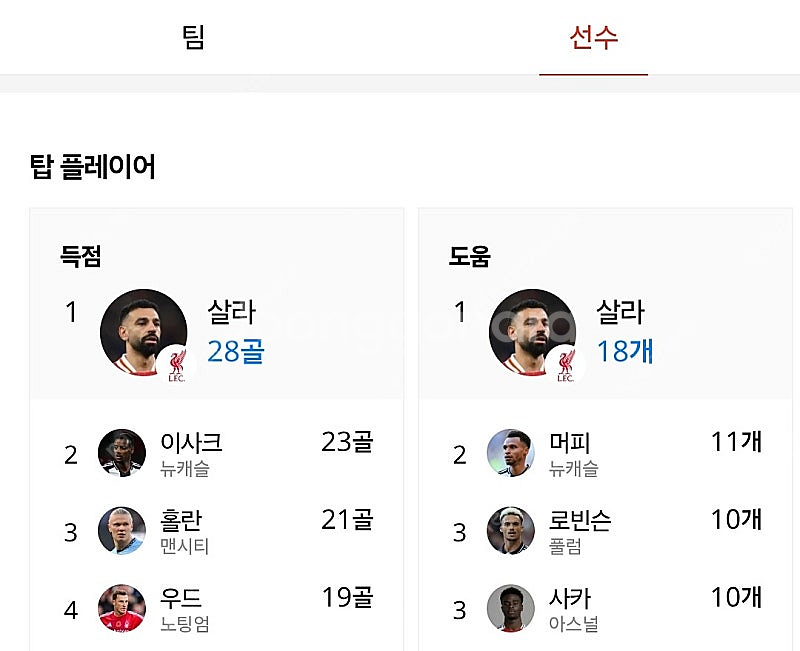Click the 머피 player avatar

510,453
